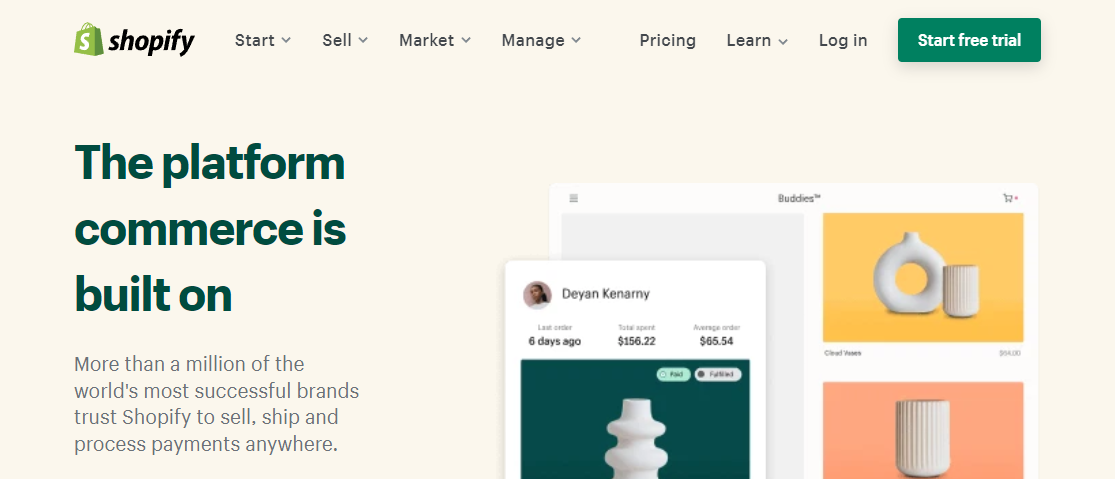This screenshot has height=479, width=1115.
Task: Select the Cloud Vases yellow product image
Action: tap(923, 277)
